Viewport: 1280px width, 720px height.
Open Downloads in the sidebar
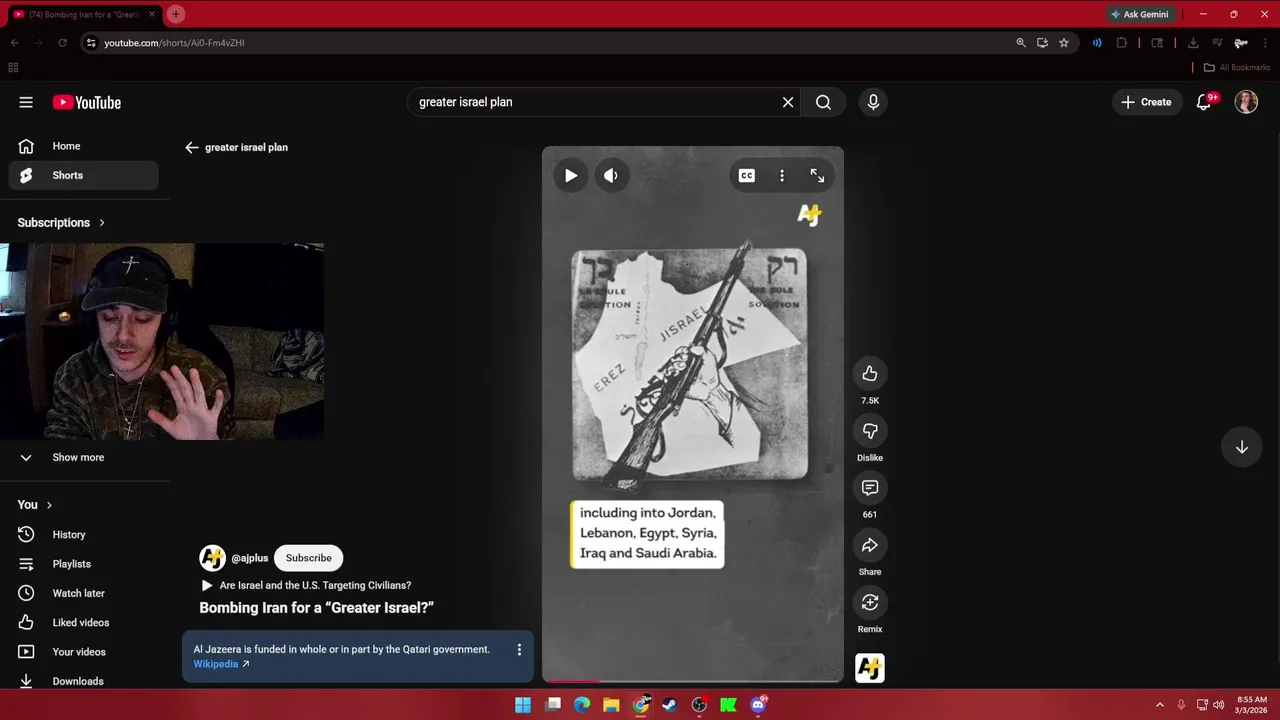pyautogui.click(x=84, y=681)
